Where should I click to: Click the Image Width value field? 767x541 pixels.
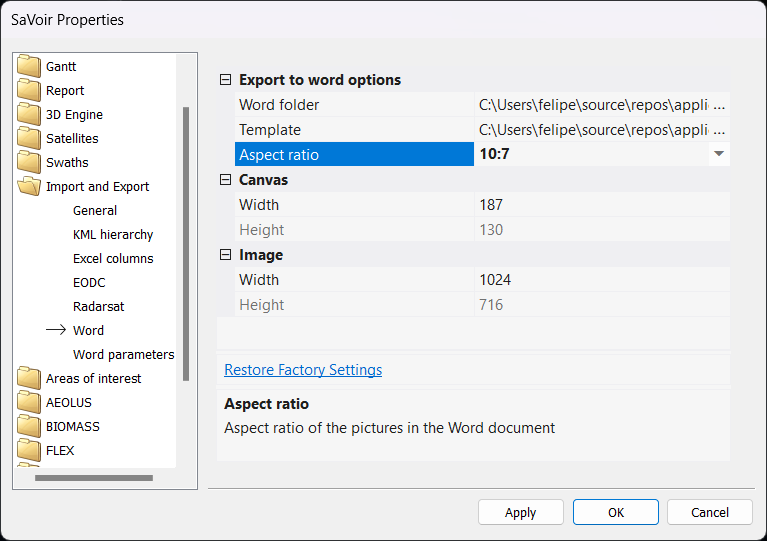tap(600, 280)
